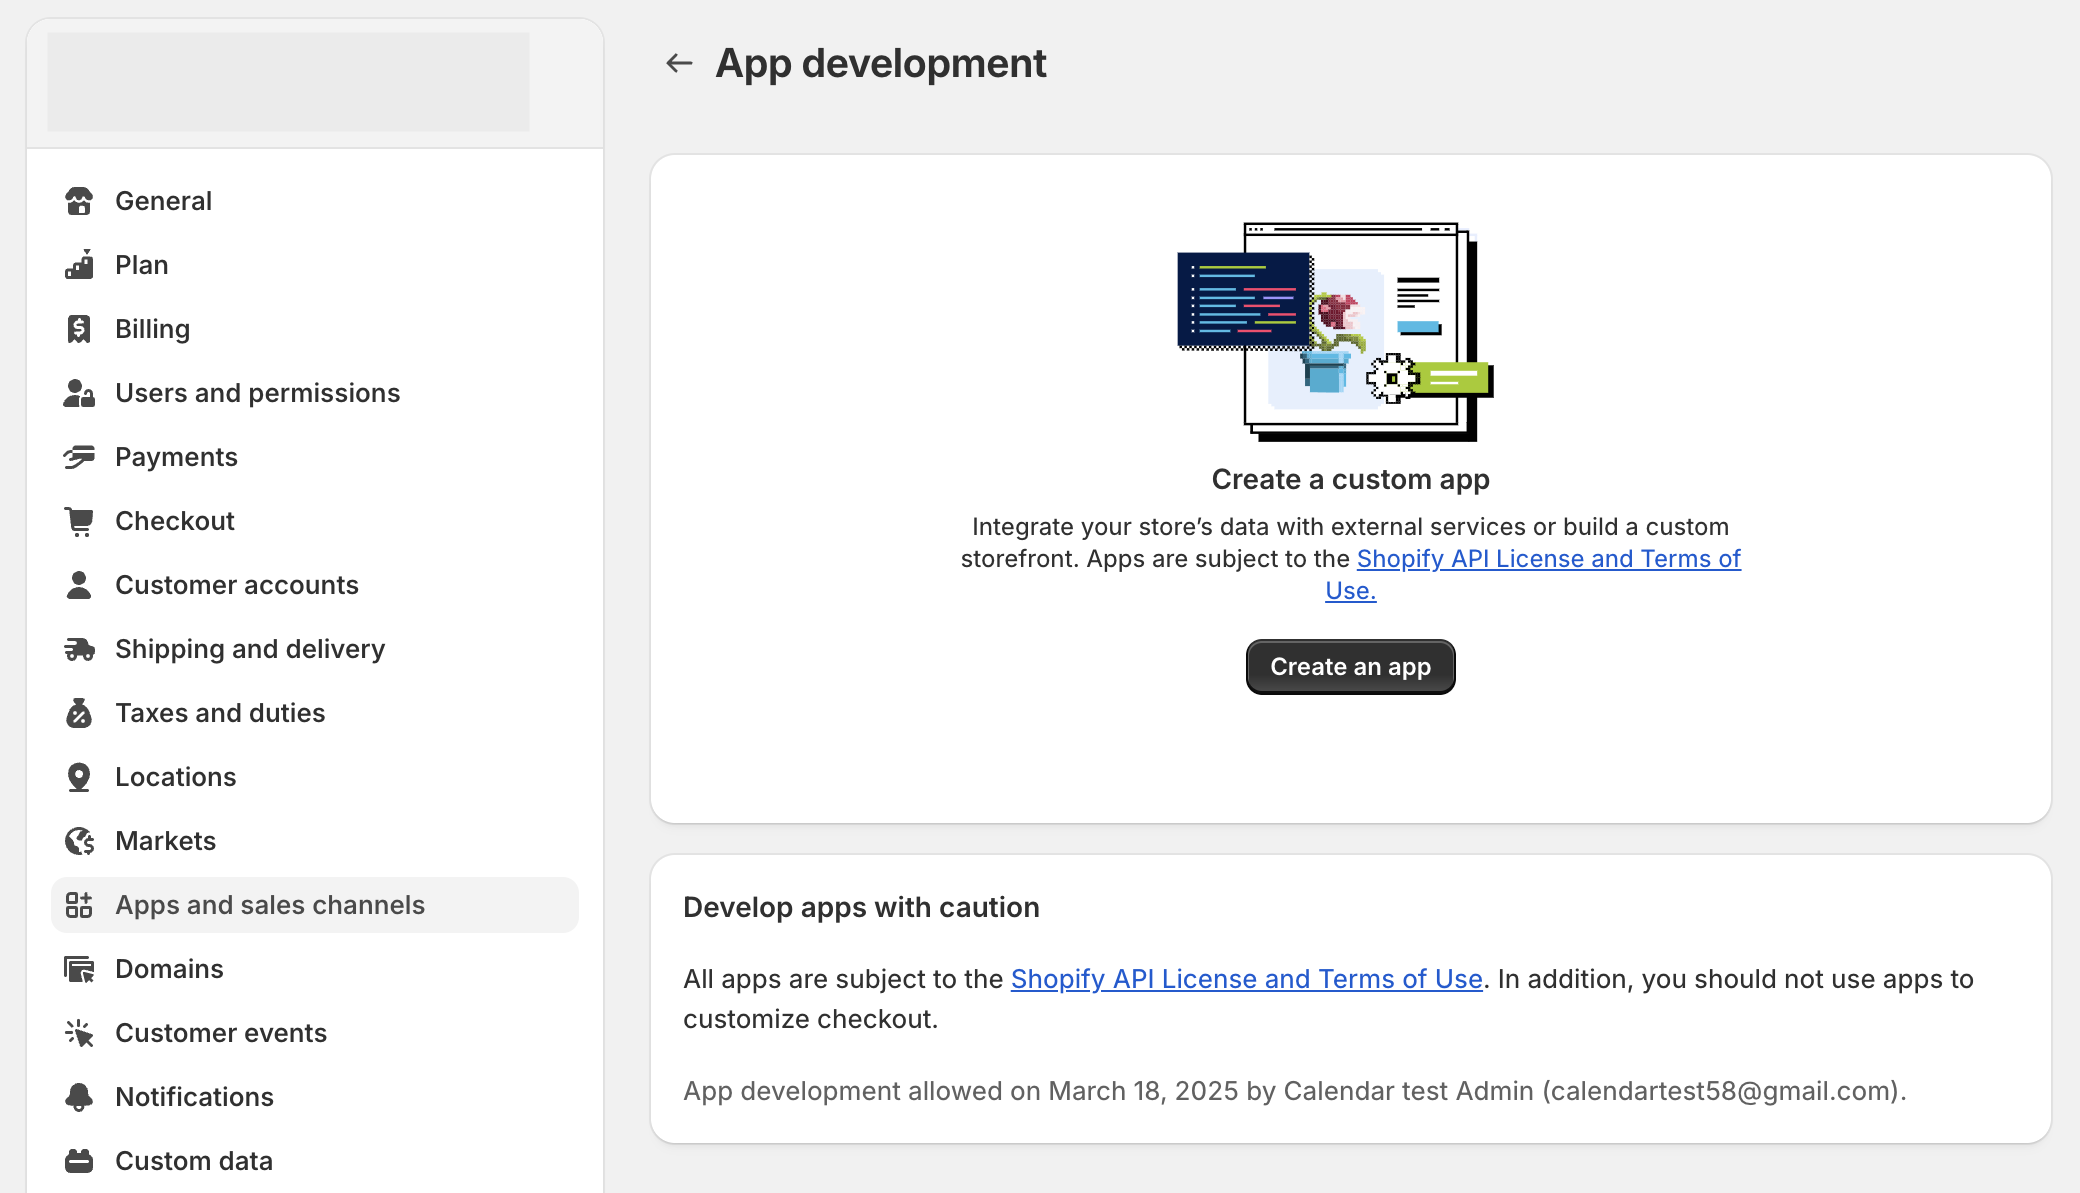This screenshot has height=1193, width=2080.
Task: Click the Payments hand icon
Action: pos(79,457)
